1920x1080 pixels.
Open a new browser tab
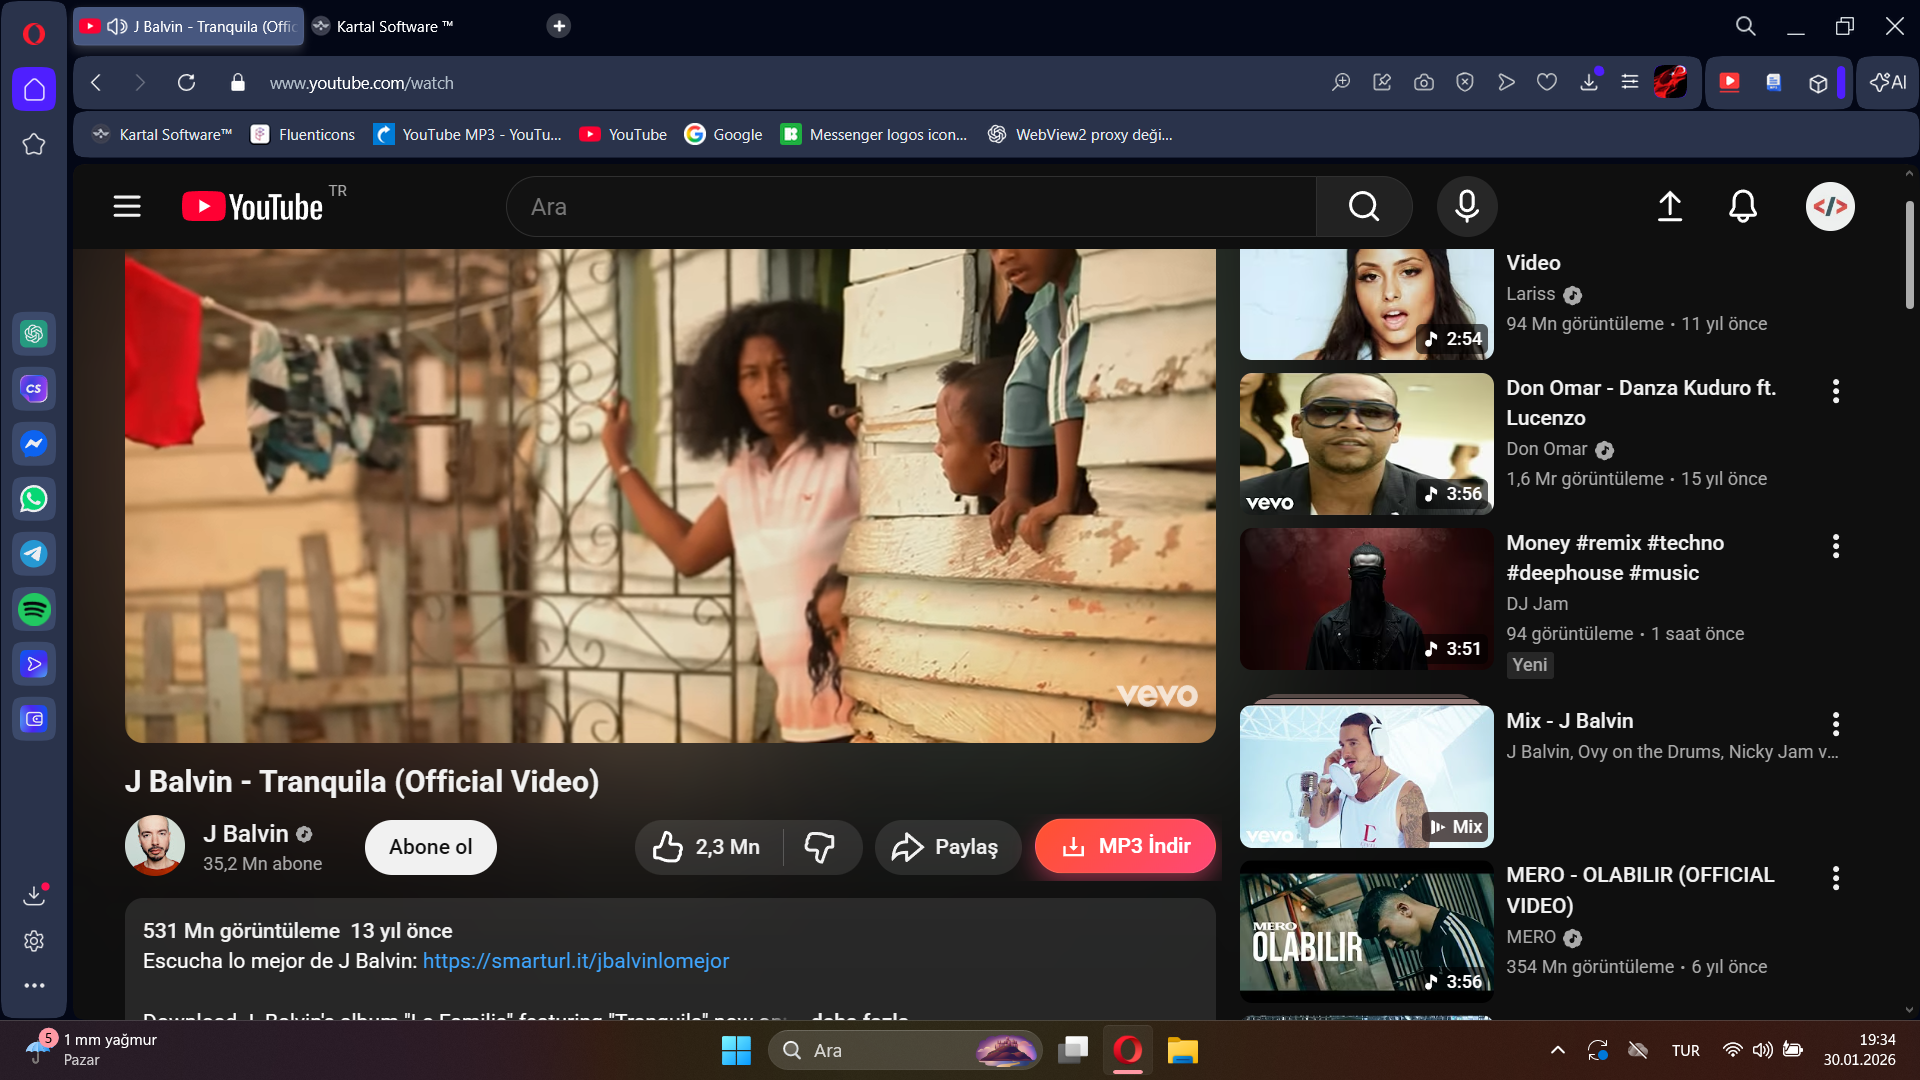(x=559, y=26)
